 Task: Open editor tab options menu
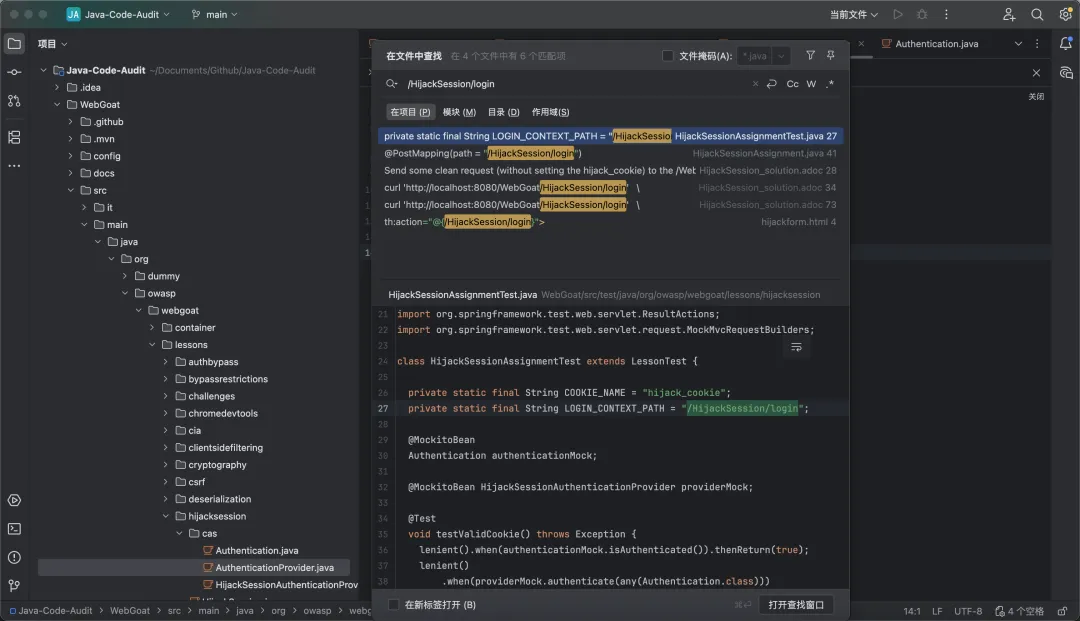tap(1037, 43)
